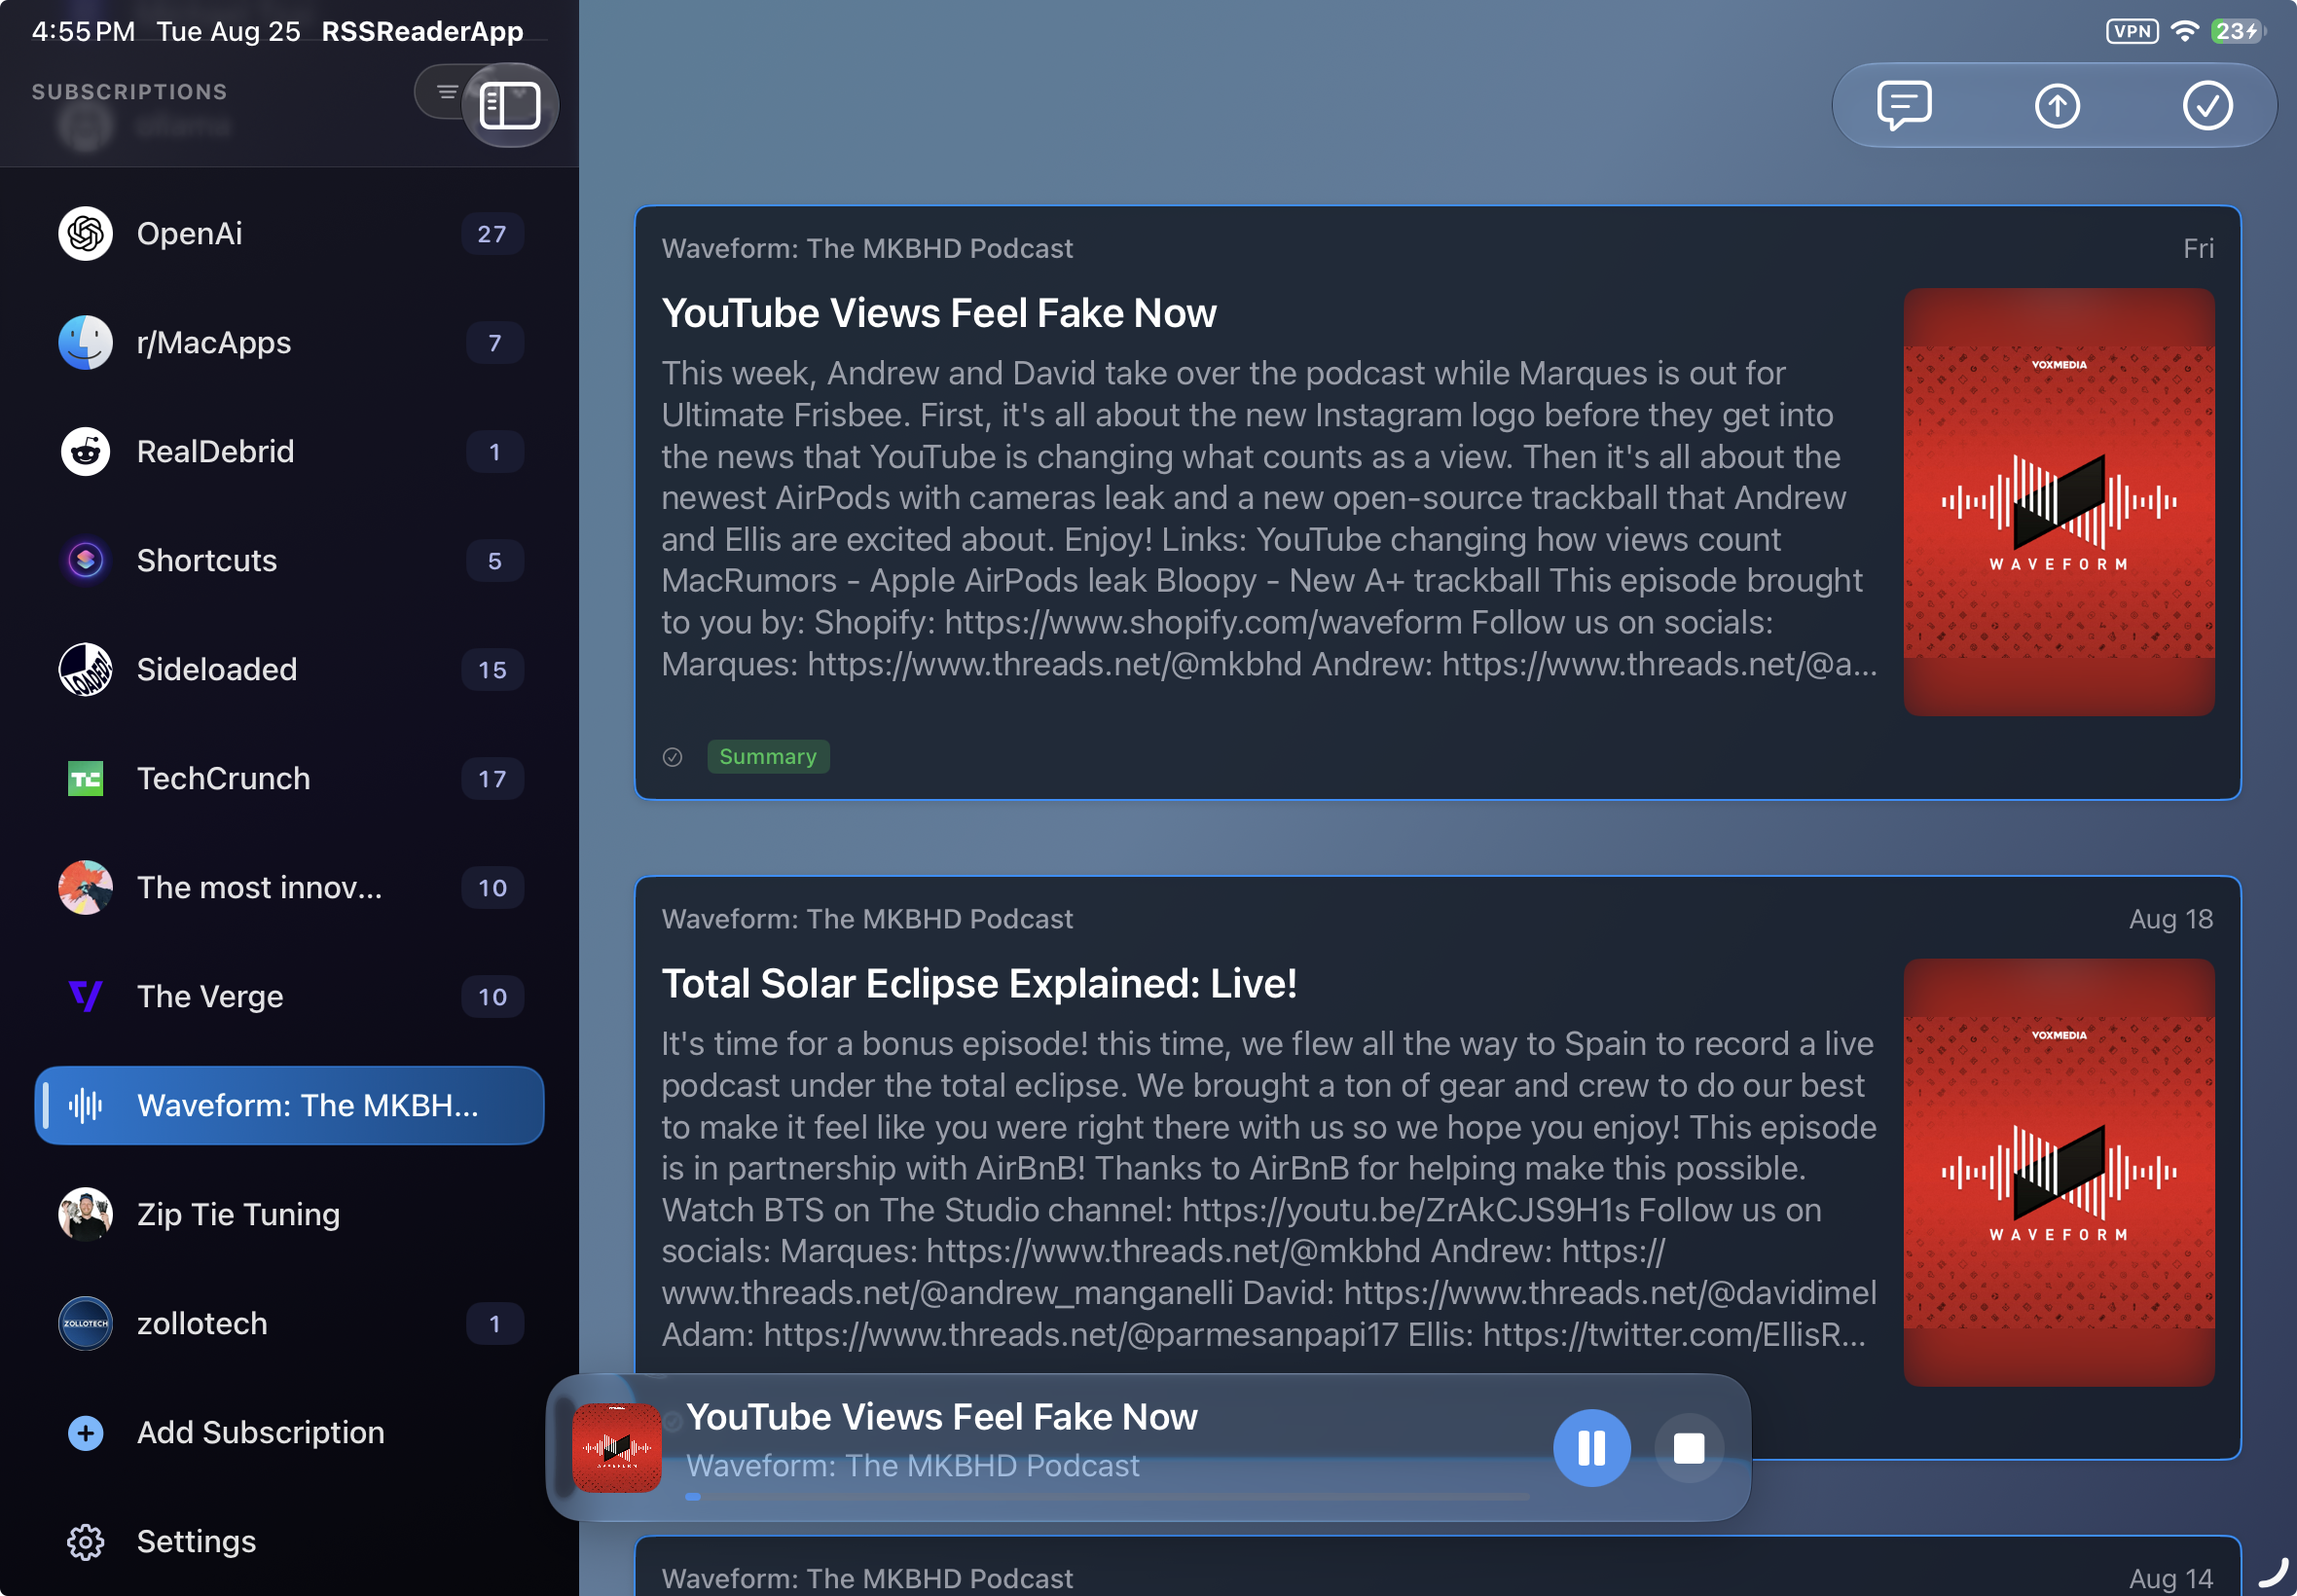Click the Sideloaded feed icon

pyautogui.click(x=86, y=670)
